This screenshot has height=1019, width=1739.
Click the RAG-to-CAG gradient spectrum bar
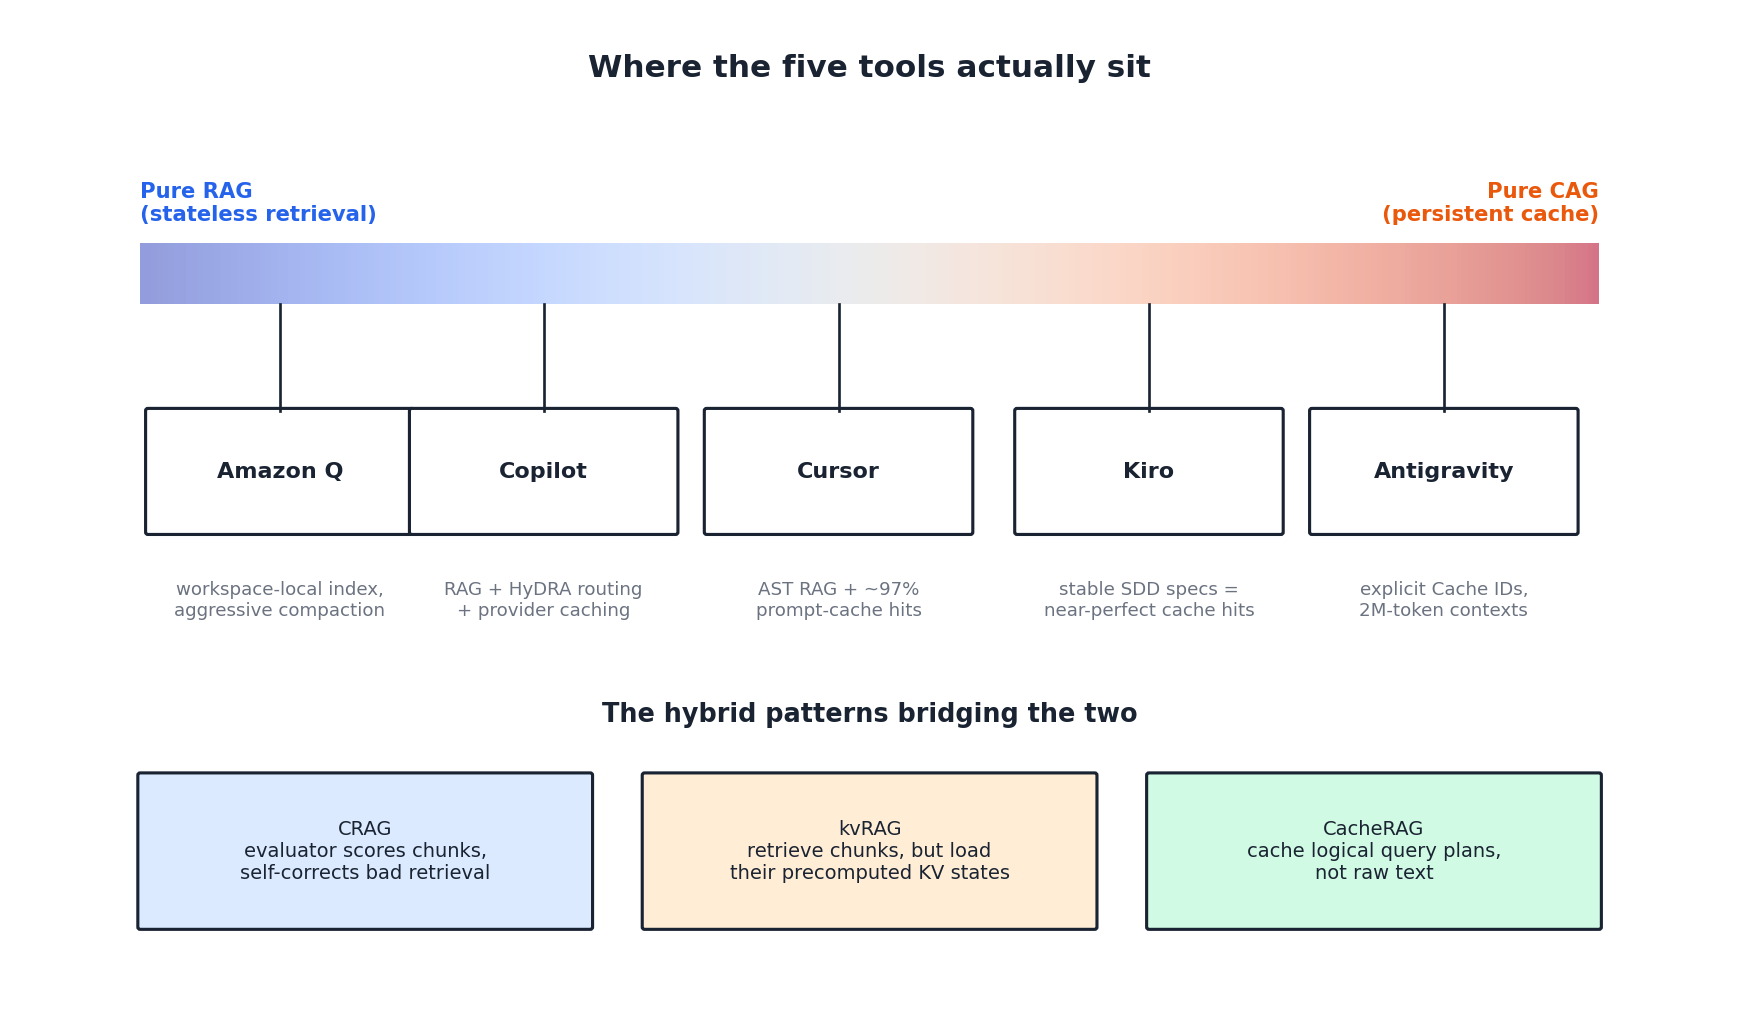869,273
